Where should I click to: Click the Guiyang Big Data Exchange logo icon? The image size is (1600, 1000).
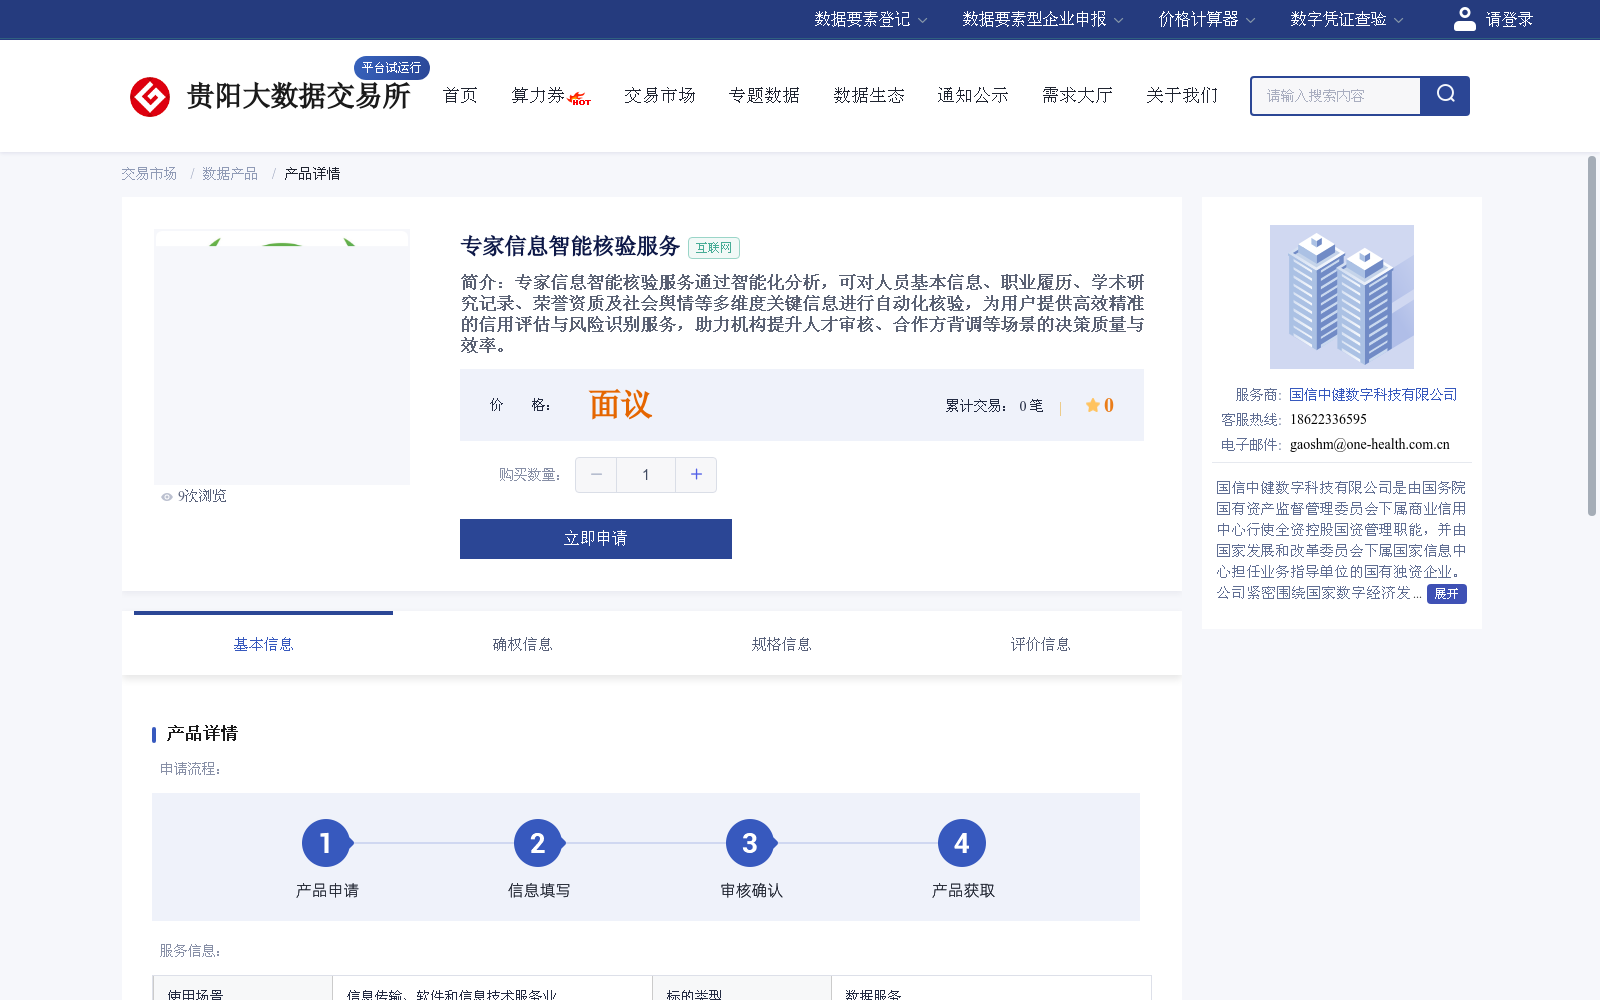point(150,97)
